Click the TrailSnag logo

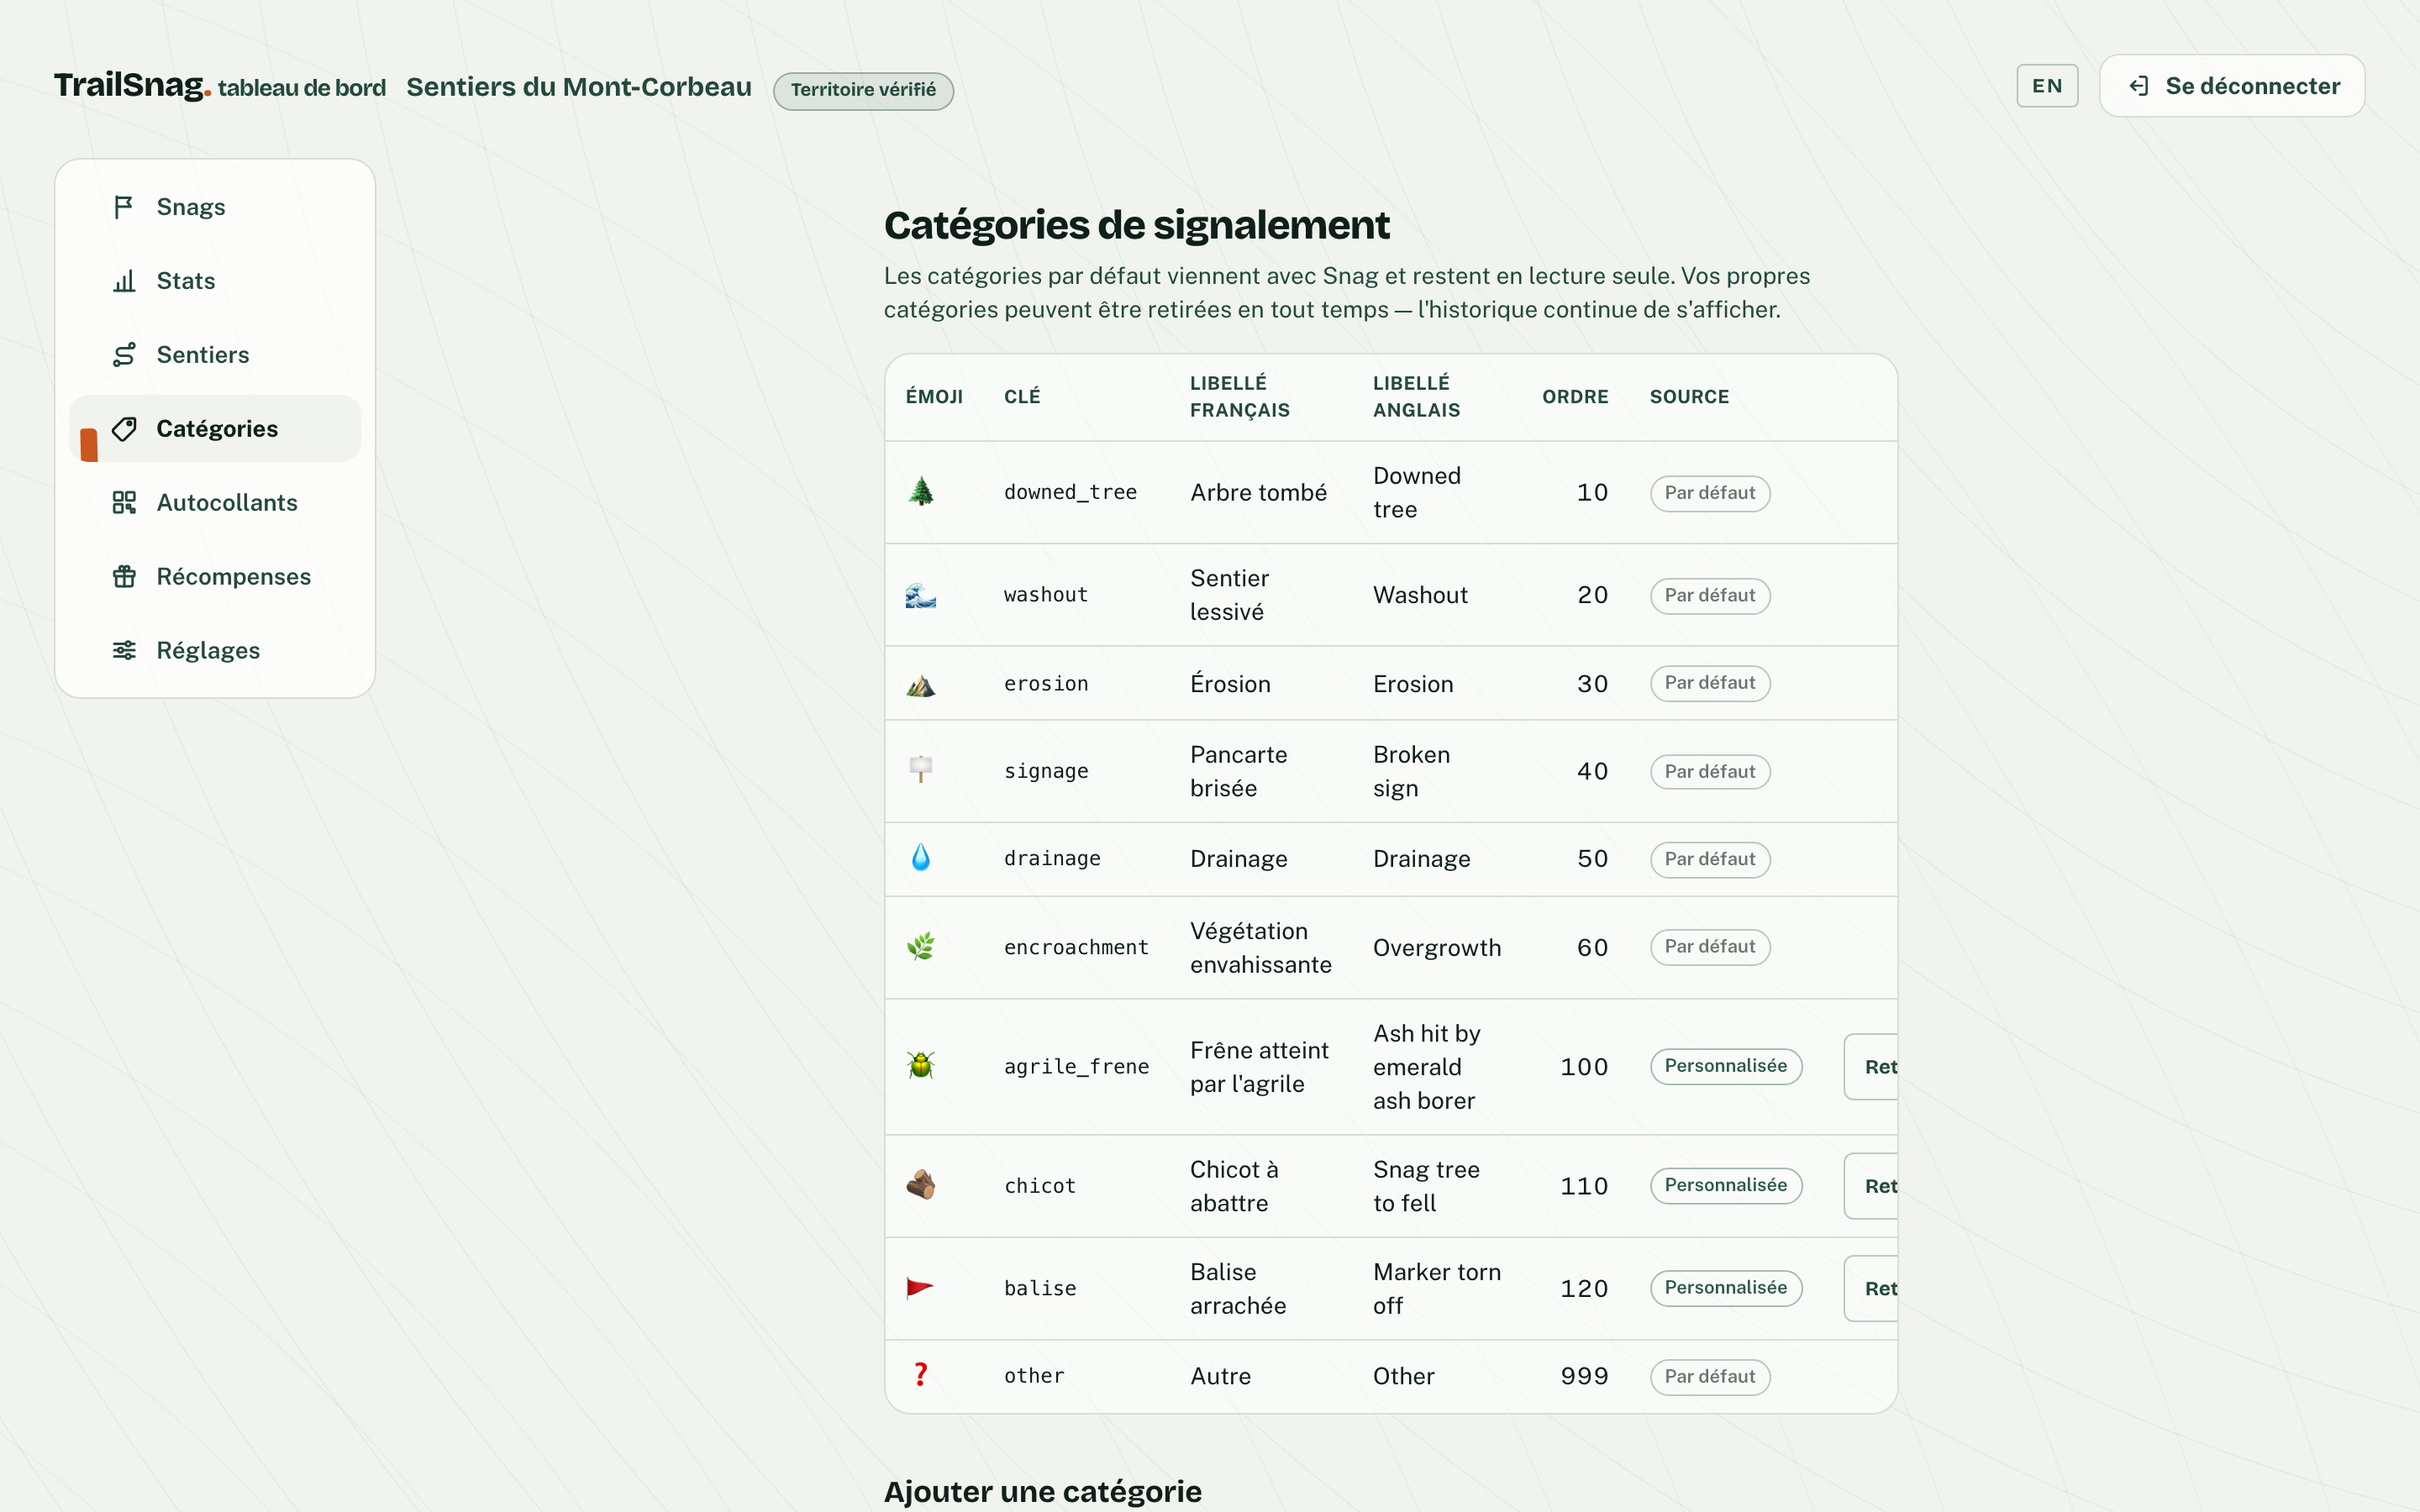tap(132, 85)
